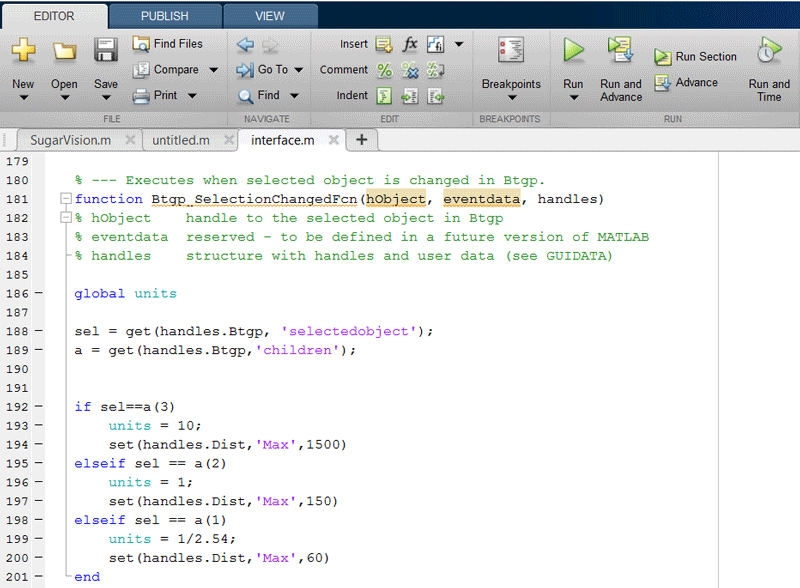Image resolution: width=800 pixels, height=588 pixels.
Task: Switch to the EDITOR ribbon tab
Action: pos(54,16)
